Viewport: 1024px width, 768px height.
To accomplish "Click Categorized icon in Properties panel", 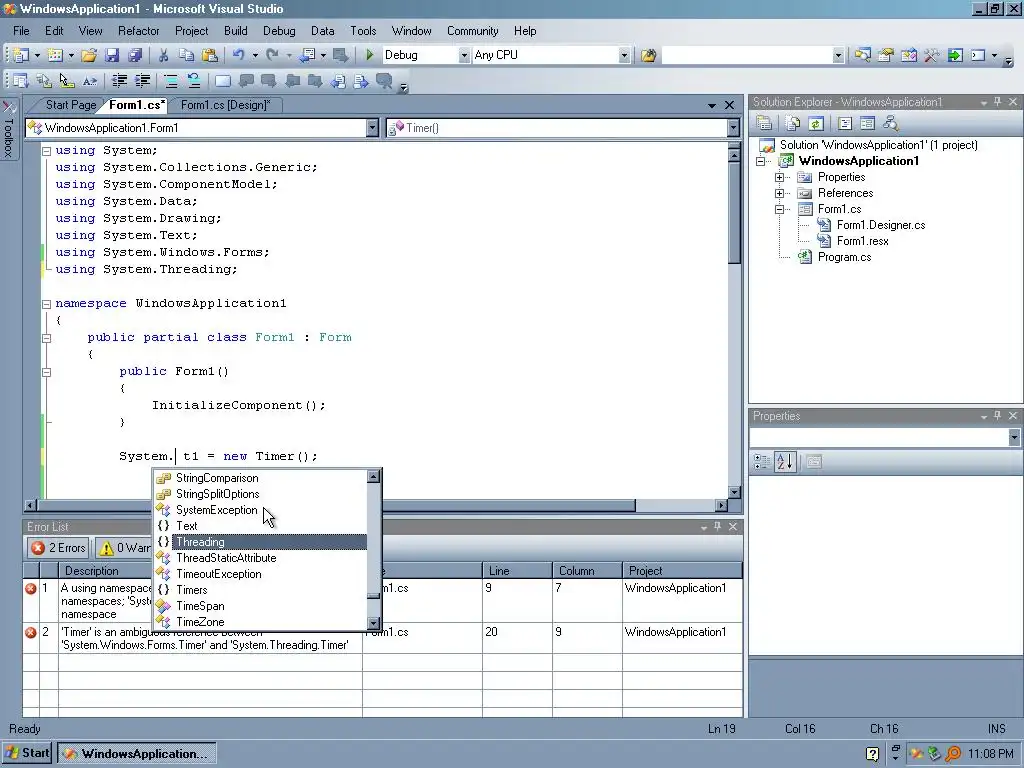I will 761,462.
